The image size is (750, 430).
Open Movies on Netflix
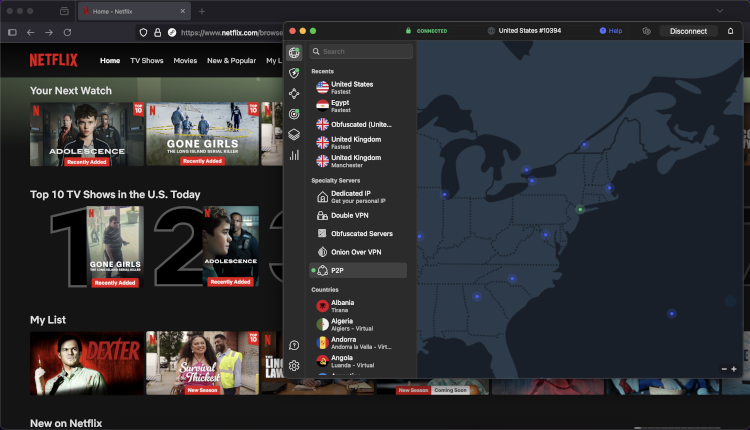[185, 61]
